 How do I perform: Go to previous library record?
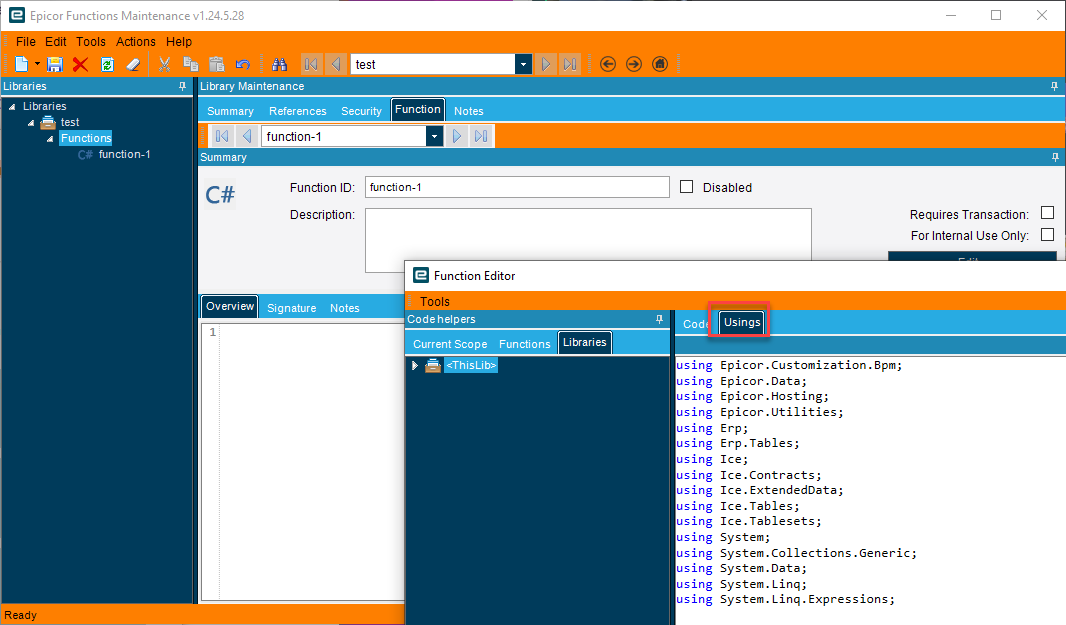click(336, 64)
